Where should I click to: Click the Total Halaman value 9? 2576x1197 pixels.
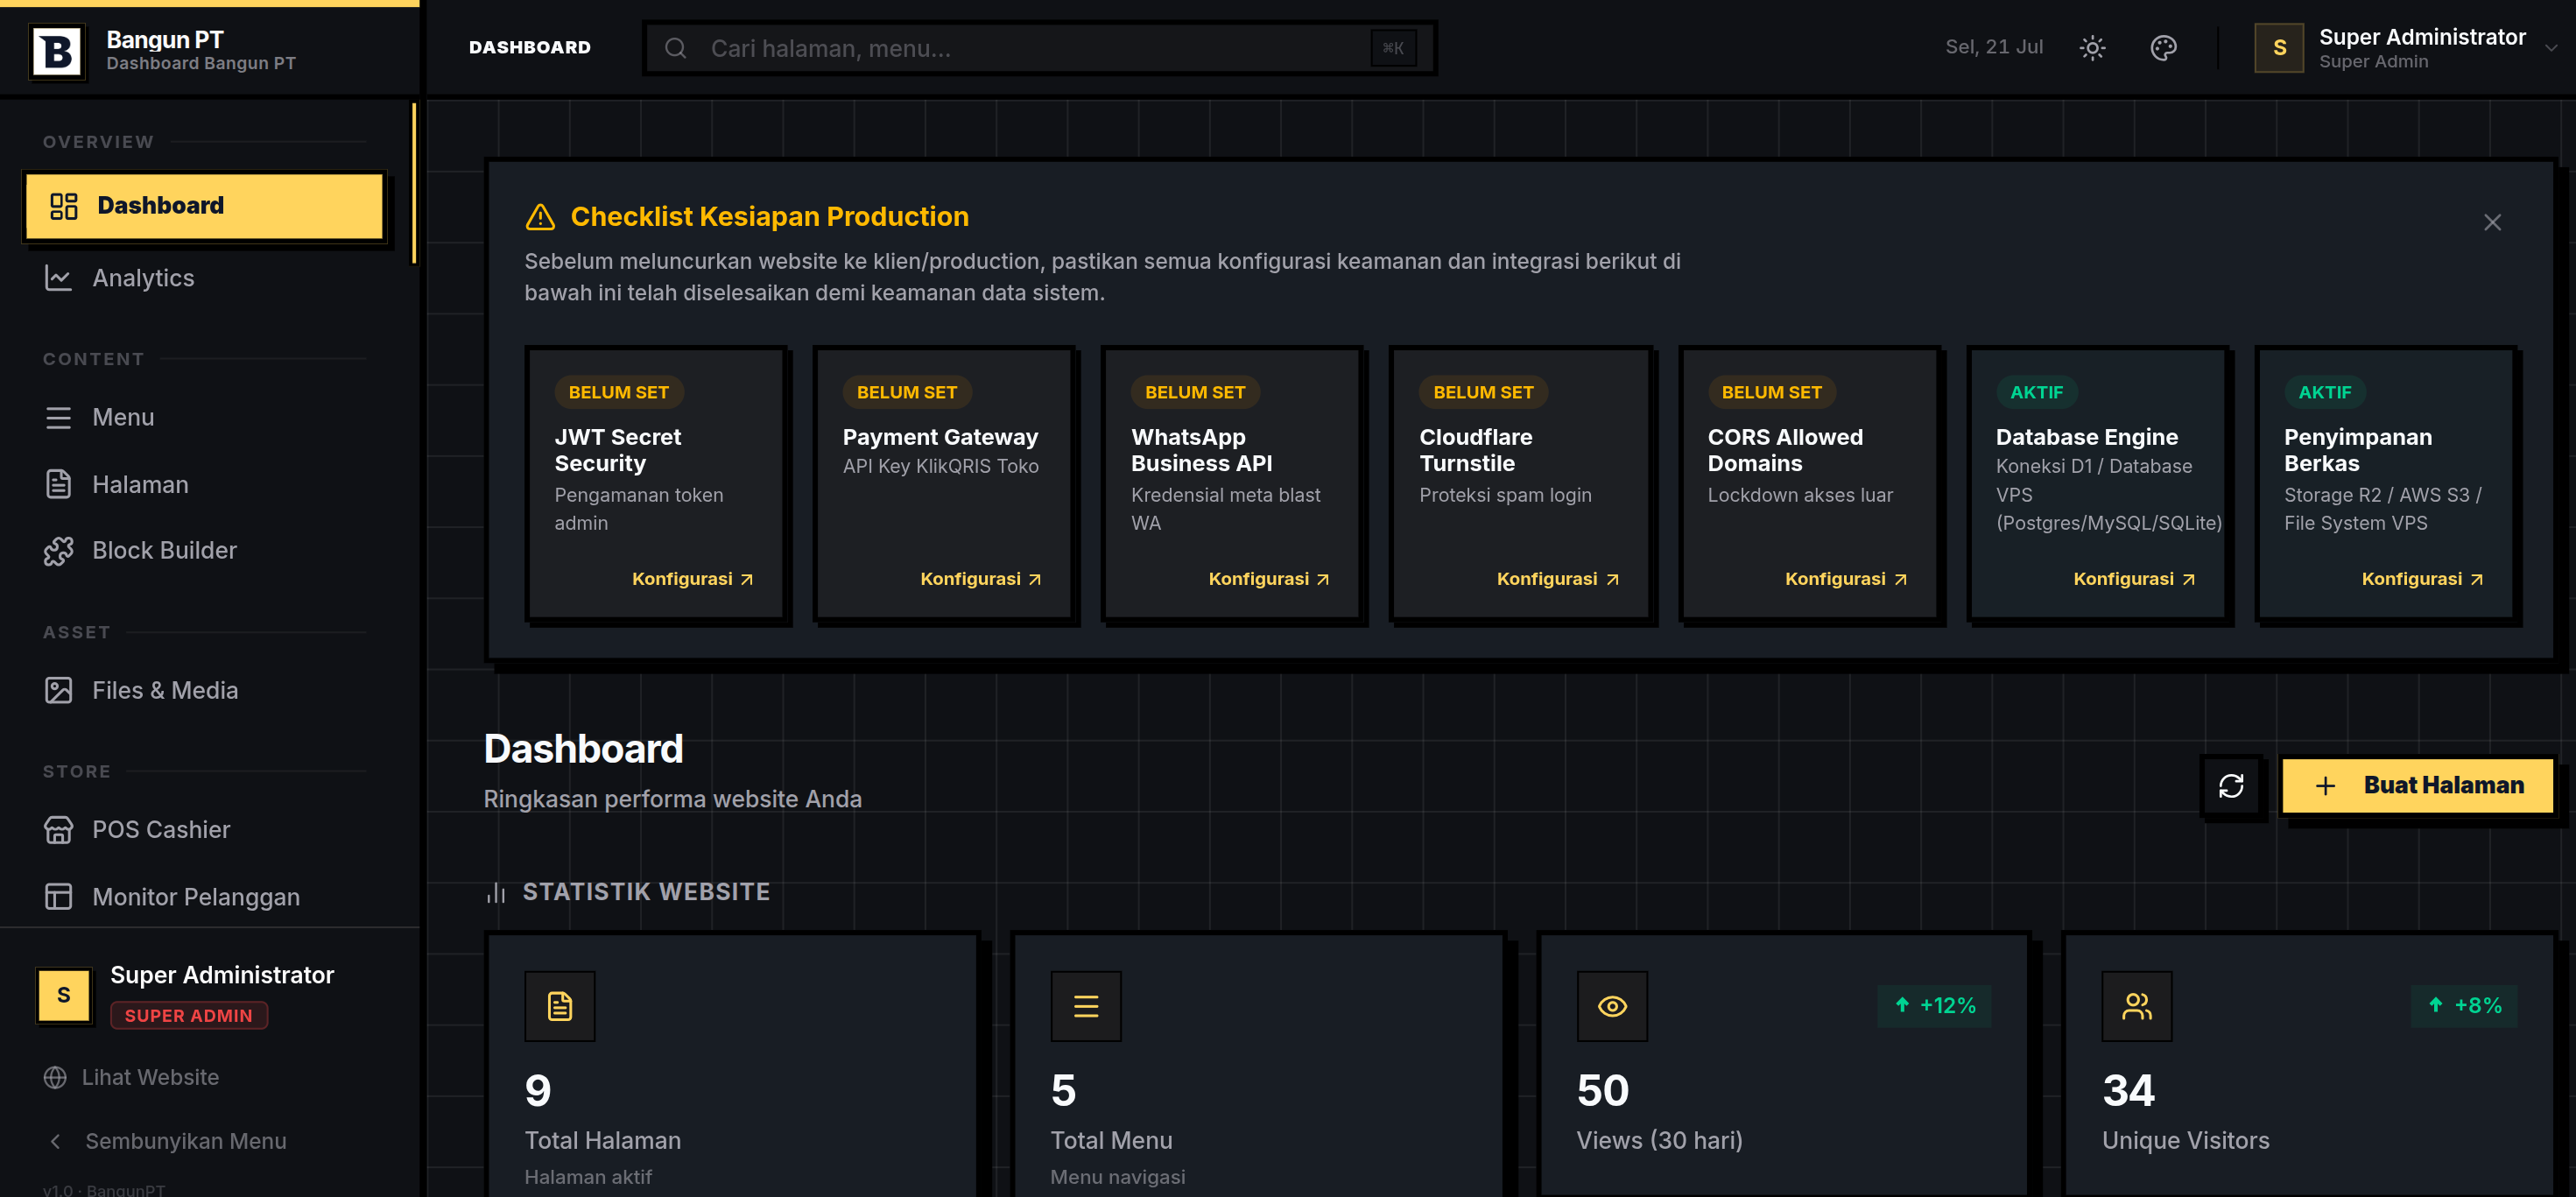tap(538, 1091)
